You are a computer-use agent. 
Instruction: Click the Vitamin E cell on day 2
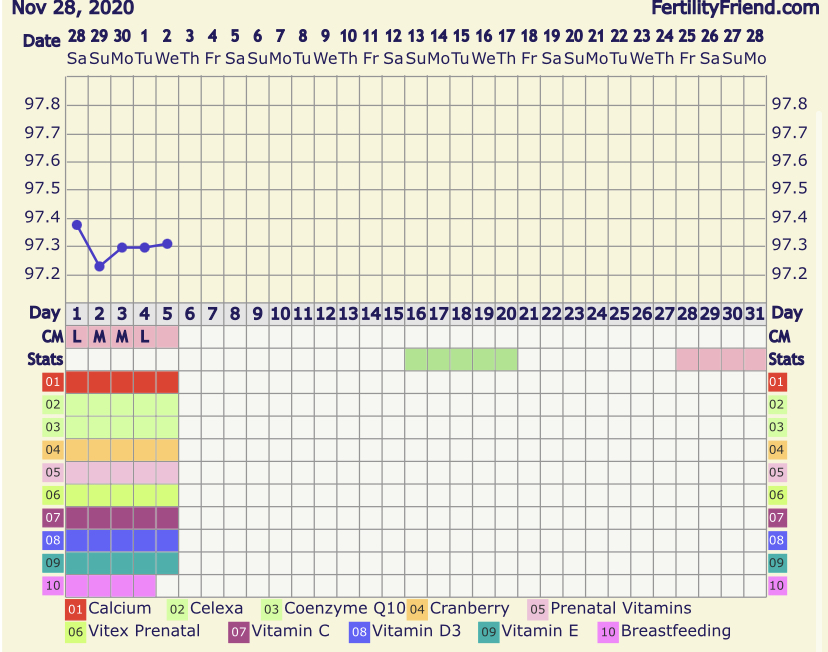coord(99,563)
